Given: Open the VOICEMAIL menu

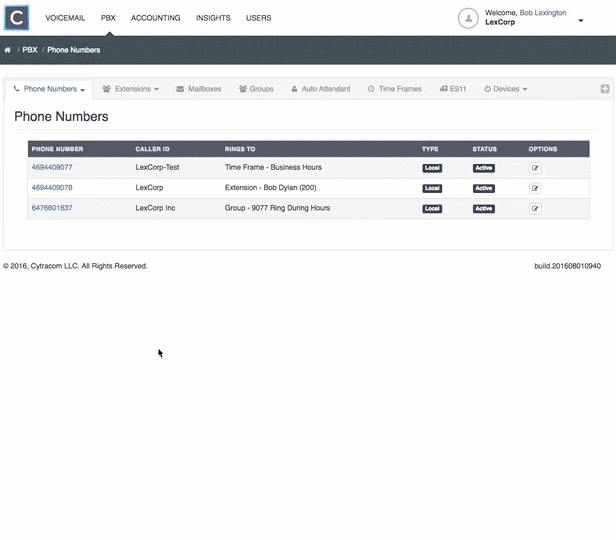Looking at the screenshot, I should 65,18.
